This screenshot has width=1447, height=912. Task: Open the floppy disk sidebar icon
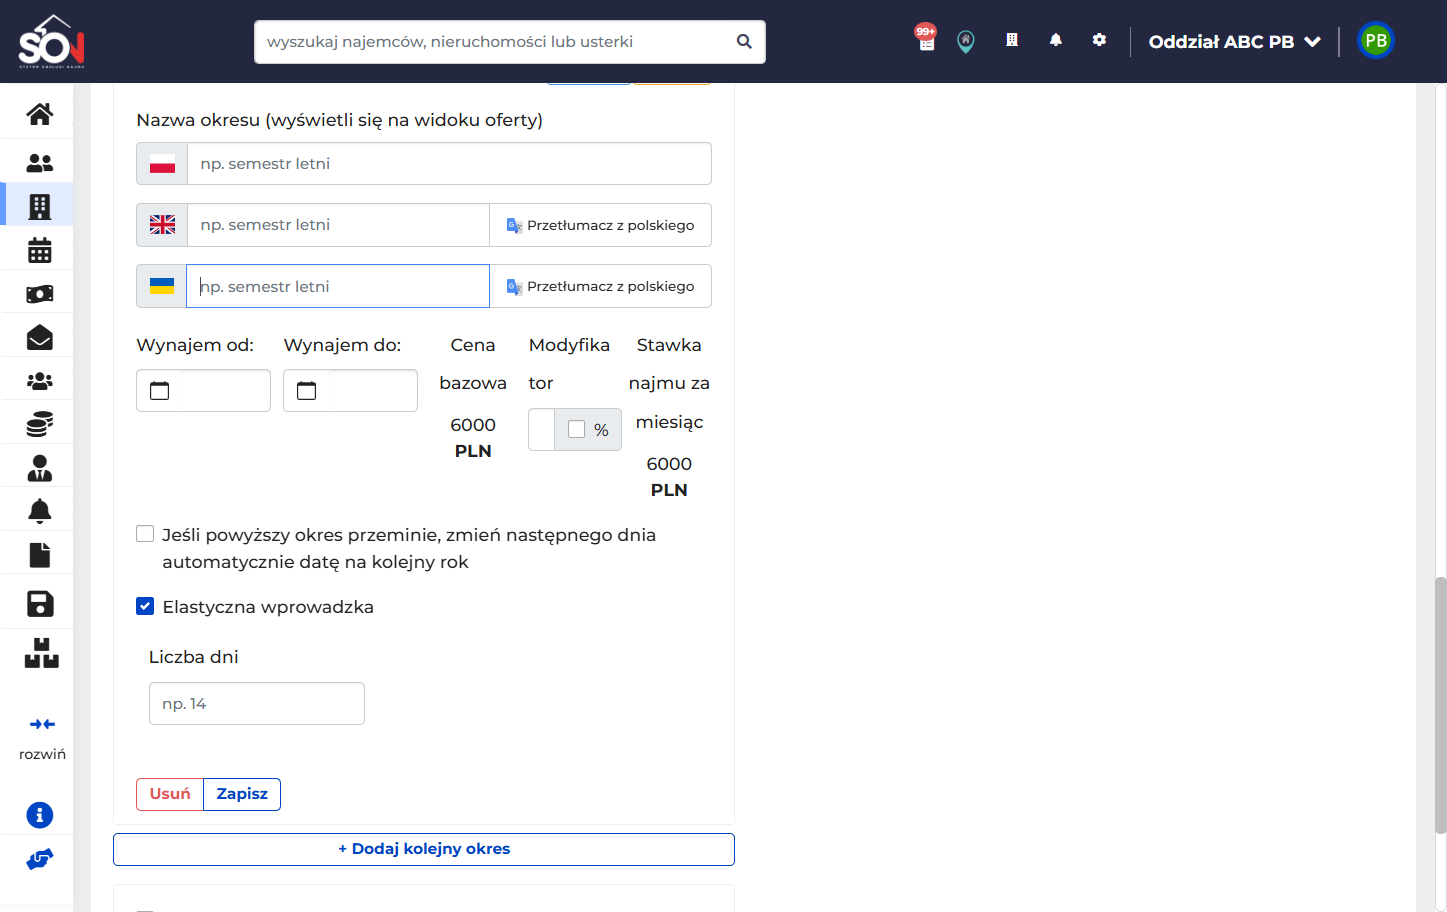[x=40, y=603]
